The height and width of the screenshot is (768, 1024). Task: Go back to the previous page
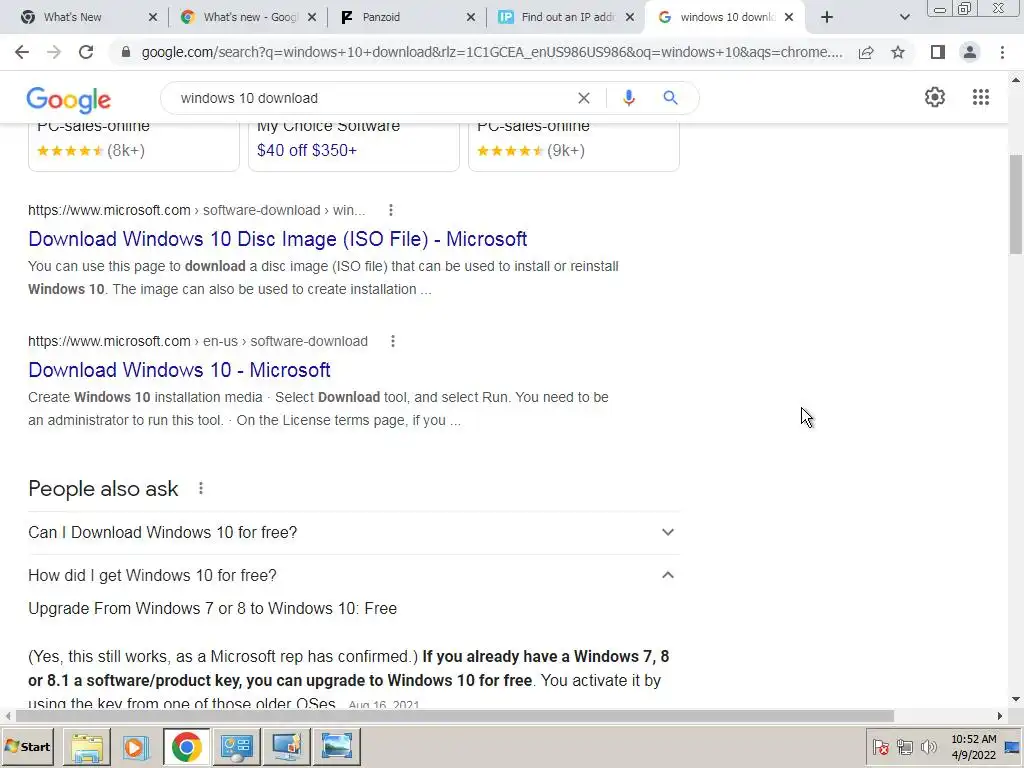click(x=22, y=52)
